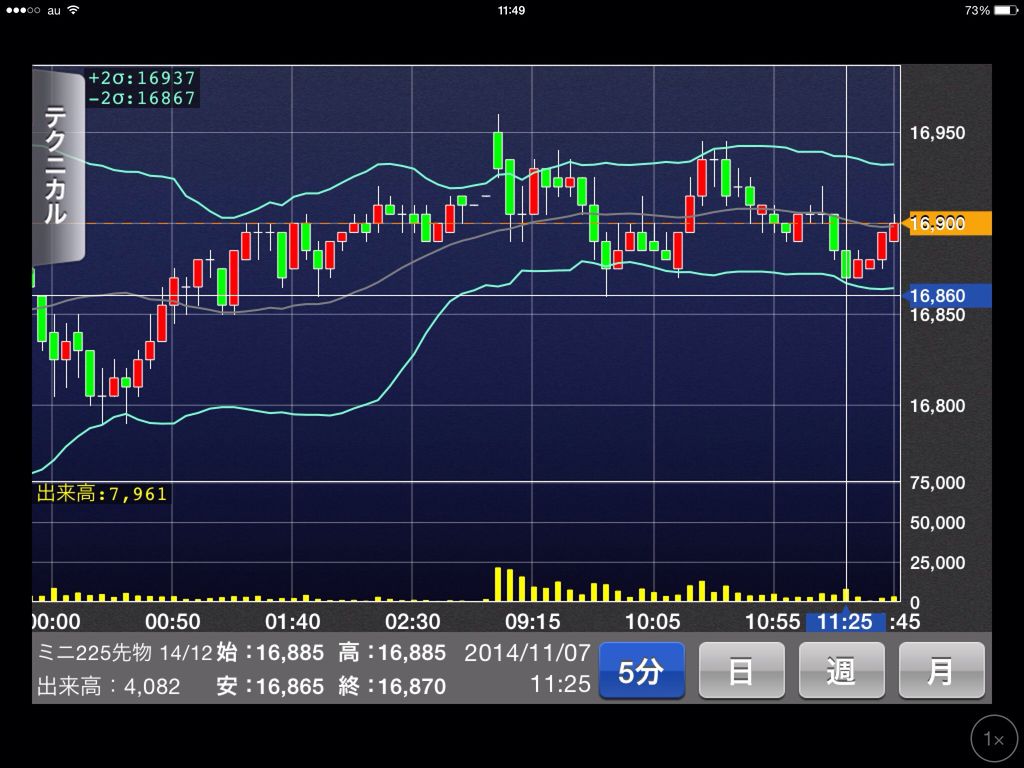Tap the Wi-Fi icon in status bar
This screenshot has width=1024, height=768.
[x=73, y=10]
